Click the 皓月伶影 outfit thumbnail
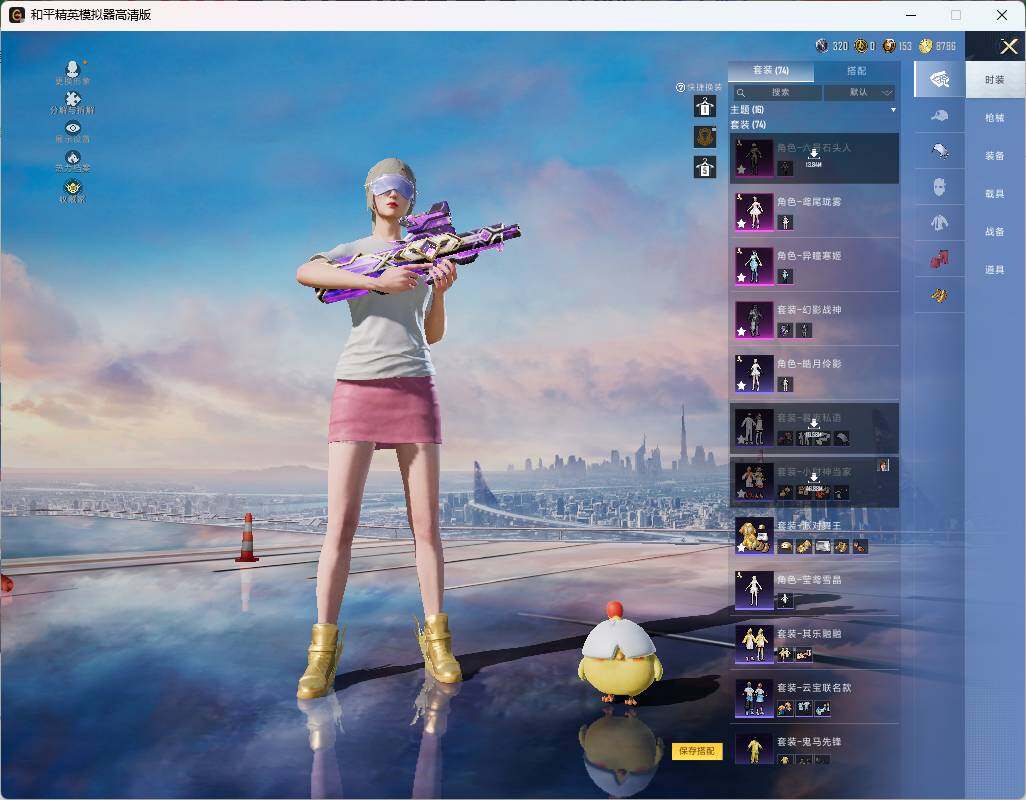This screenshot has height=800, width=1026. click(754, 374)
